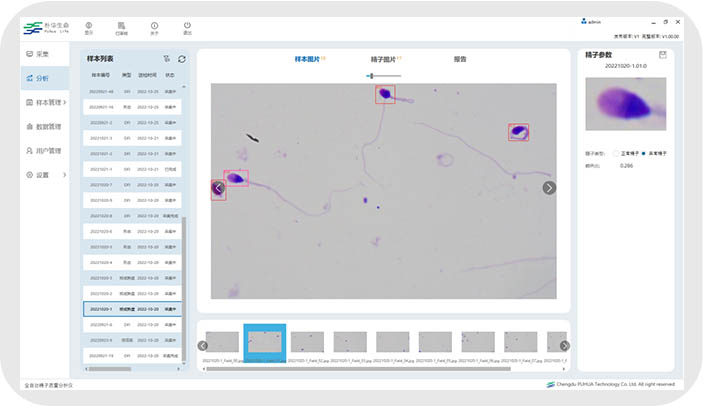The image size is (703, 406).
Task: Select the 正常精子 radio button
Action: [x=616, y=153]
